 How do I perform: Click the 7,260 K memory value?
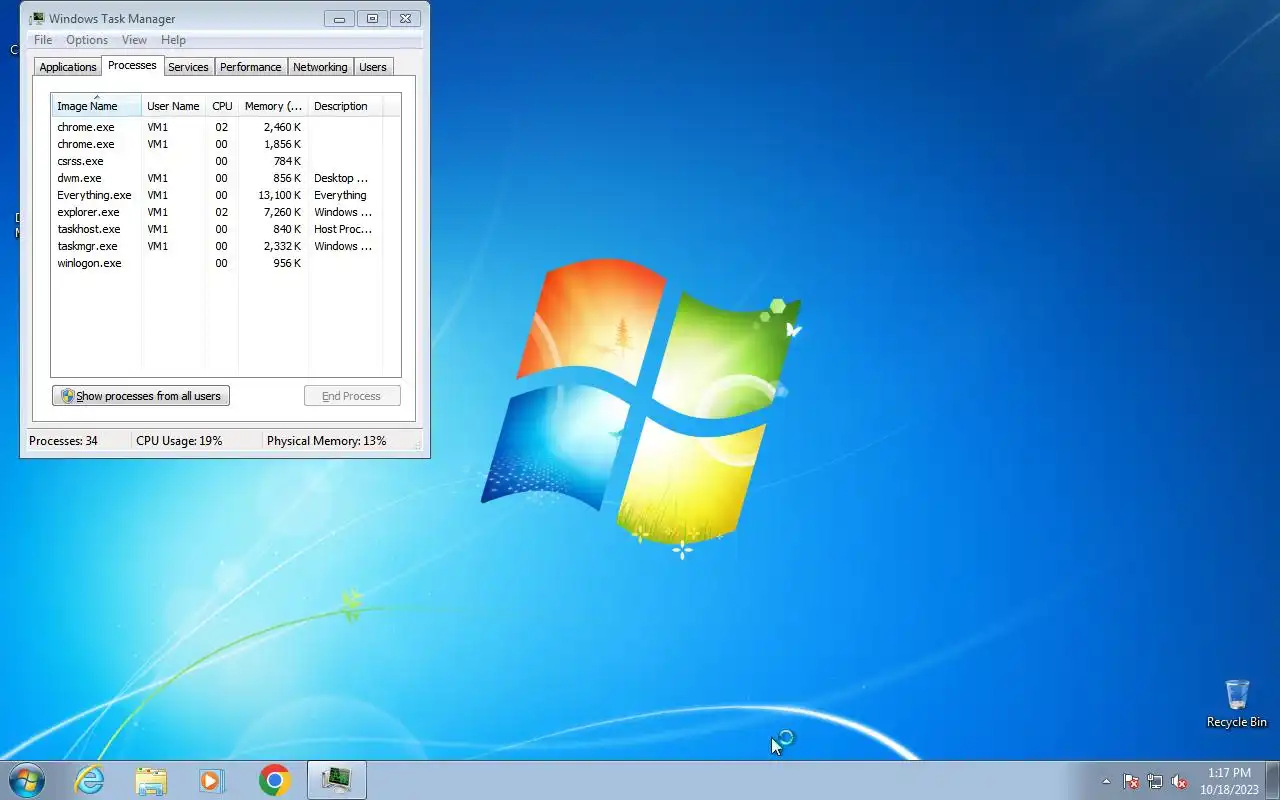282,212
